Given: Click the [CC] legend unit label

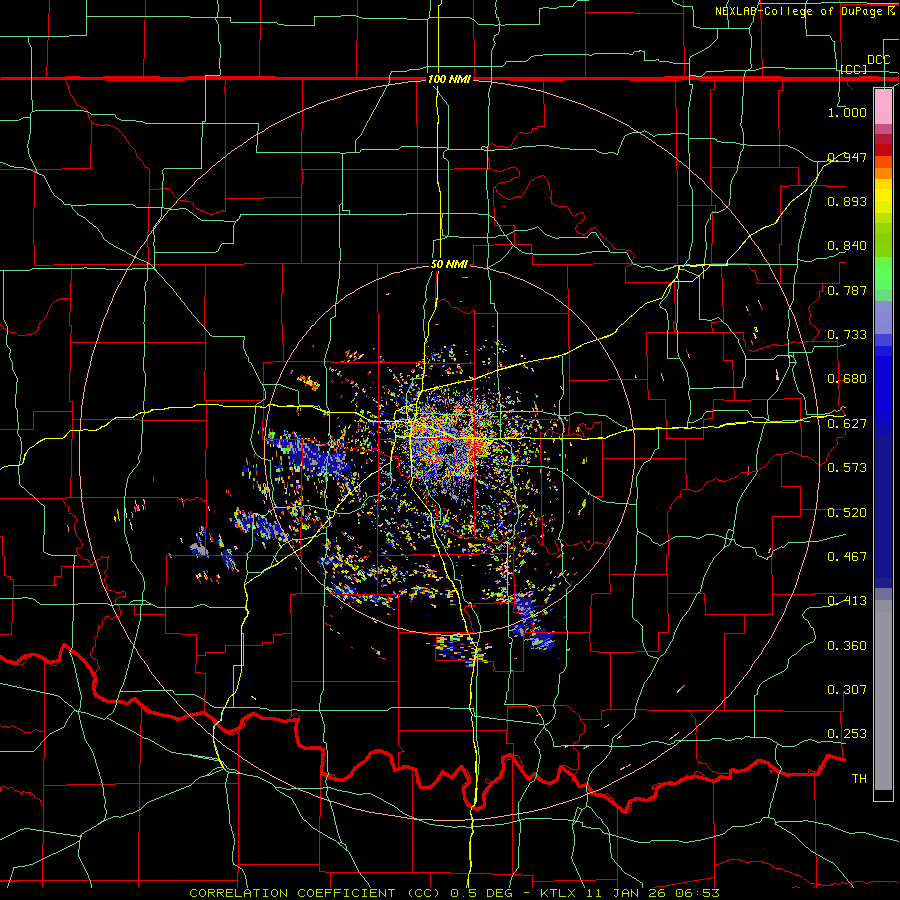Looking at the screenshot, I should [x=854, y=69].
